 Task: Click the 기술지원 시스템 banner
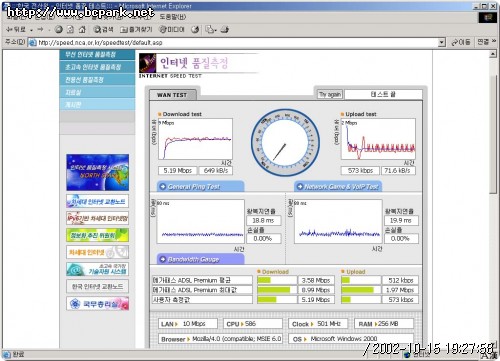[97, 269]
